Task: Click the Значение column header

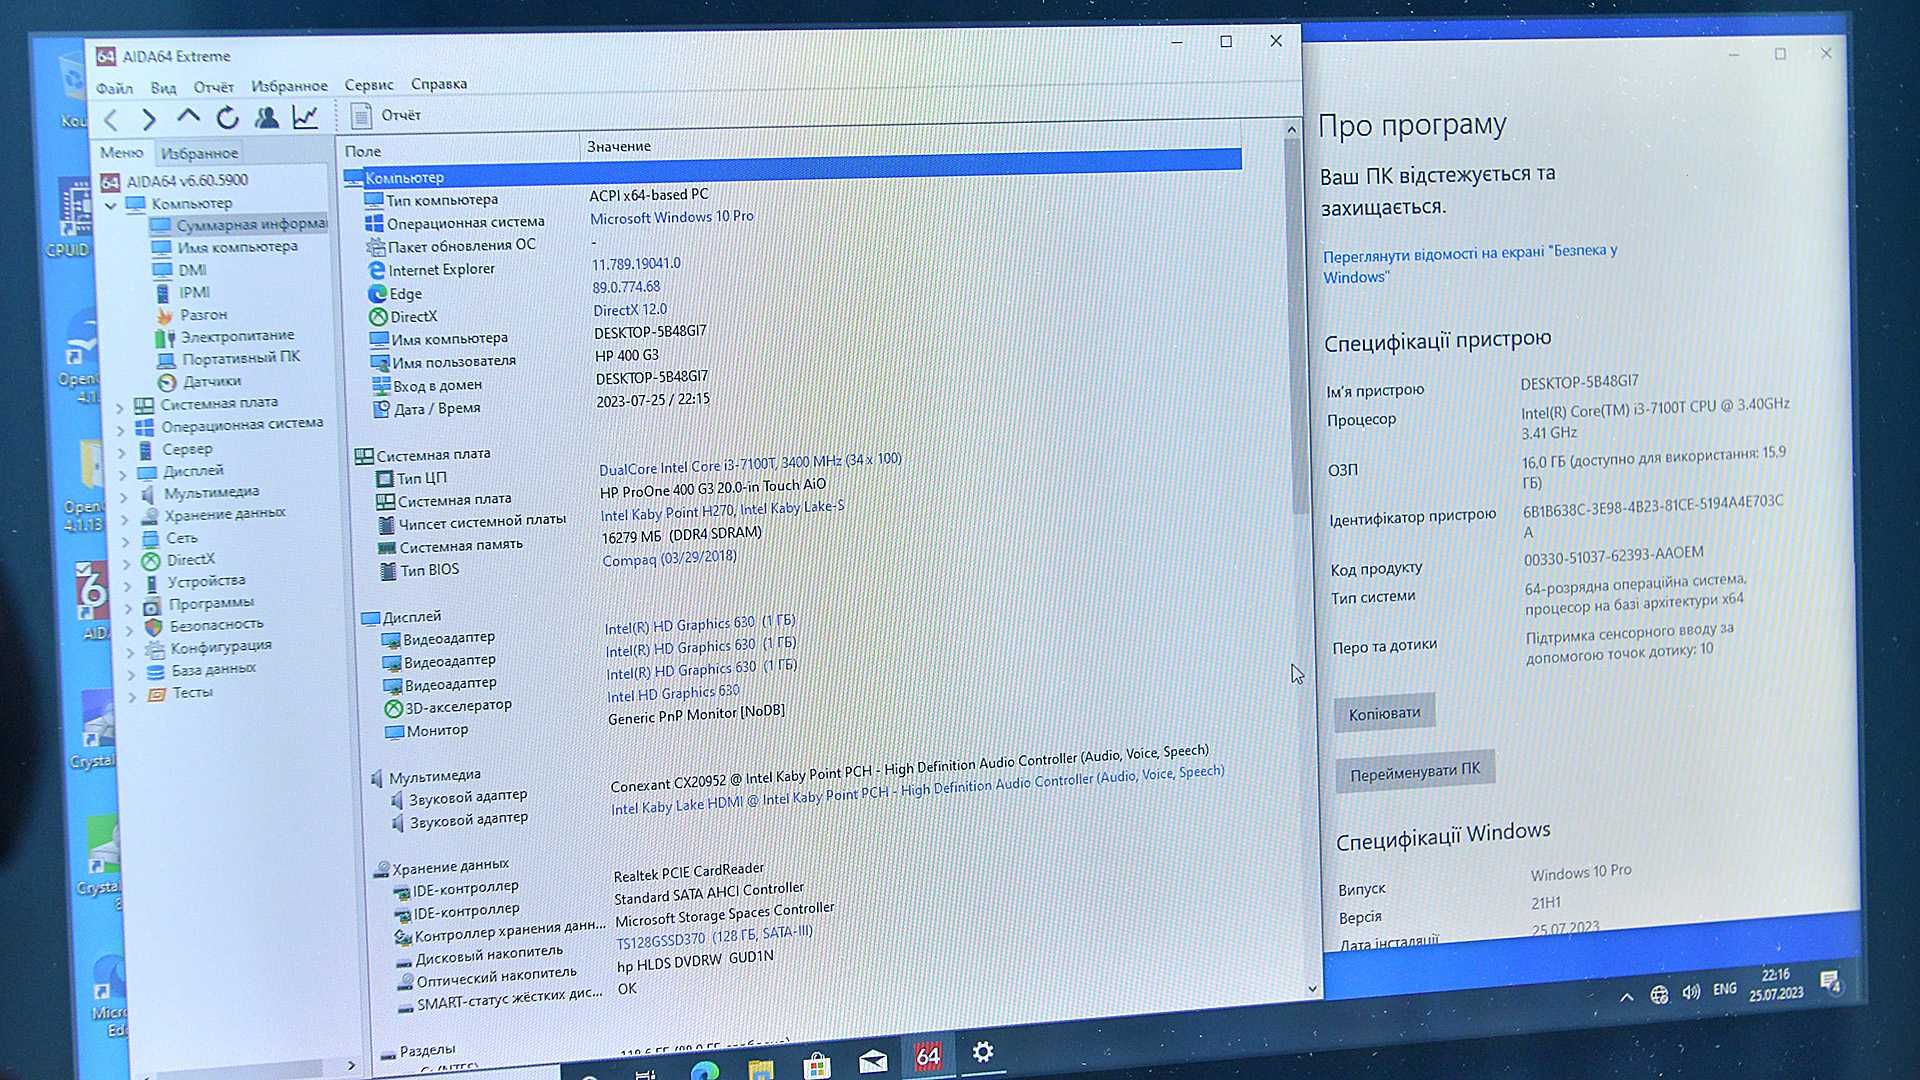Action: click(x=619, y=147)
